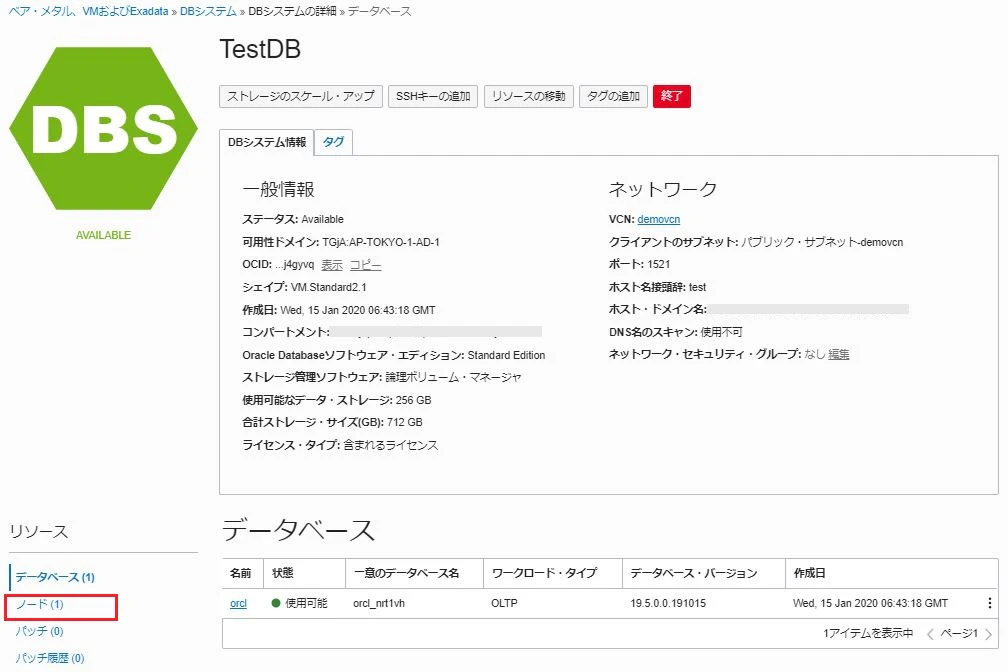
Task: Open the DBシステム breadcrumb link
Action: [x=208, y=11]
